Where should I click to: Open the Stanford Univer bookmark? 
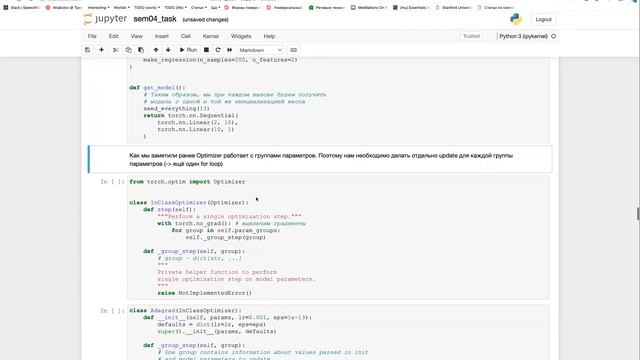coord(453,7)
